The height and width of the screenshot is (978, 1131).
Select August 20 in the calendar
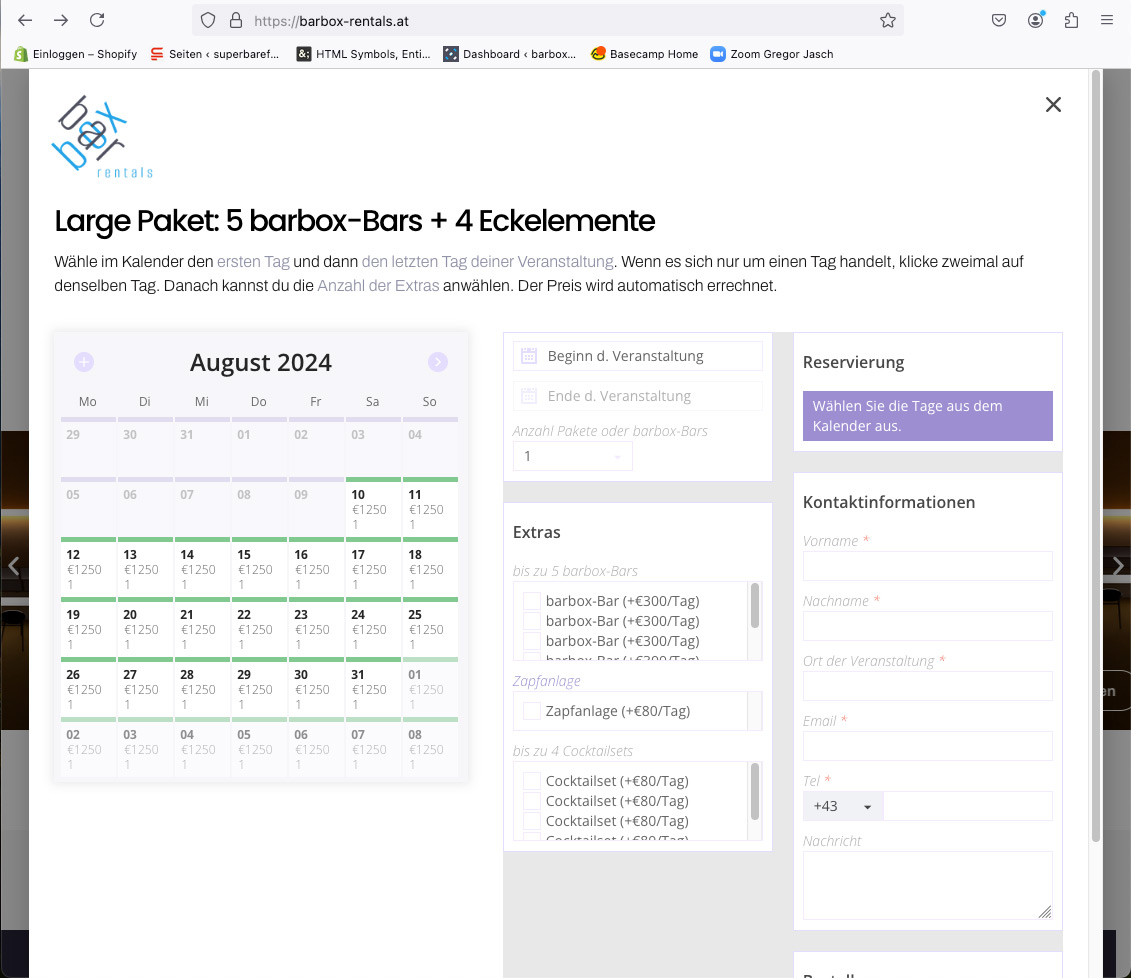click(146, 628)
